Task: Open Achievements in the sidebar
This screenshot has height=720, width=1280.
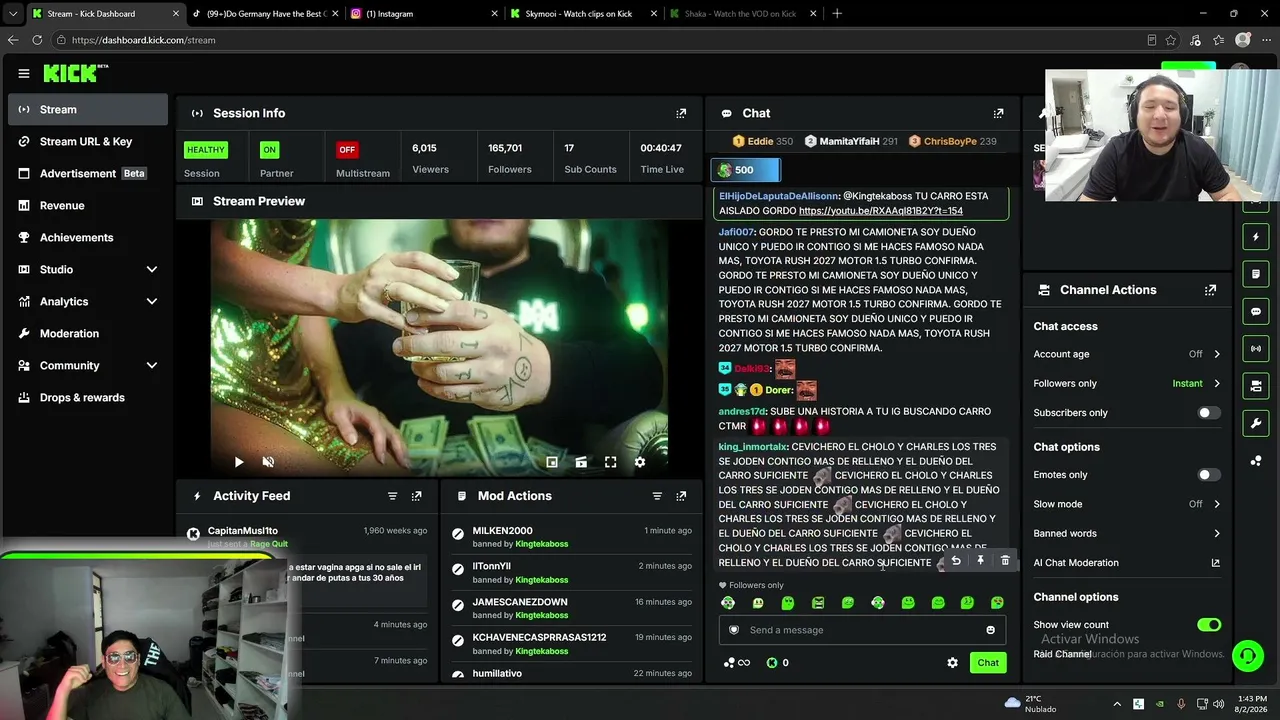Action: pos(88,238)
